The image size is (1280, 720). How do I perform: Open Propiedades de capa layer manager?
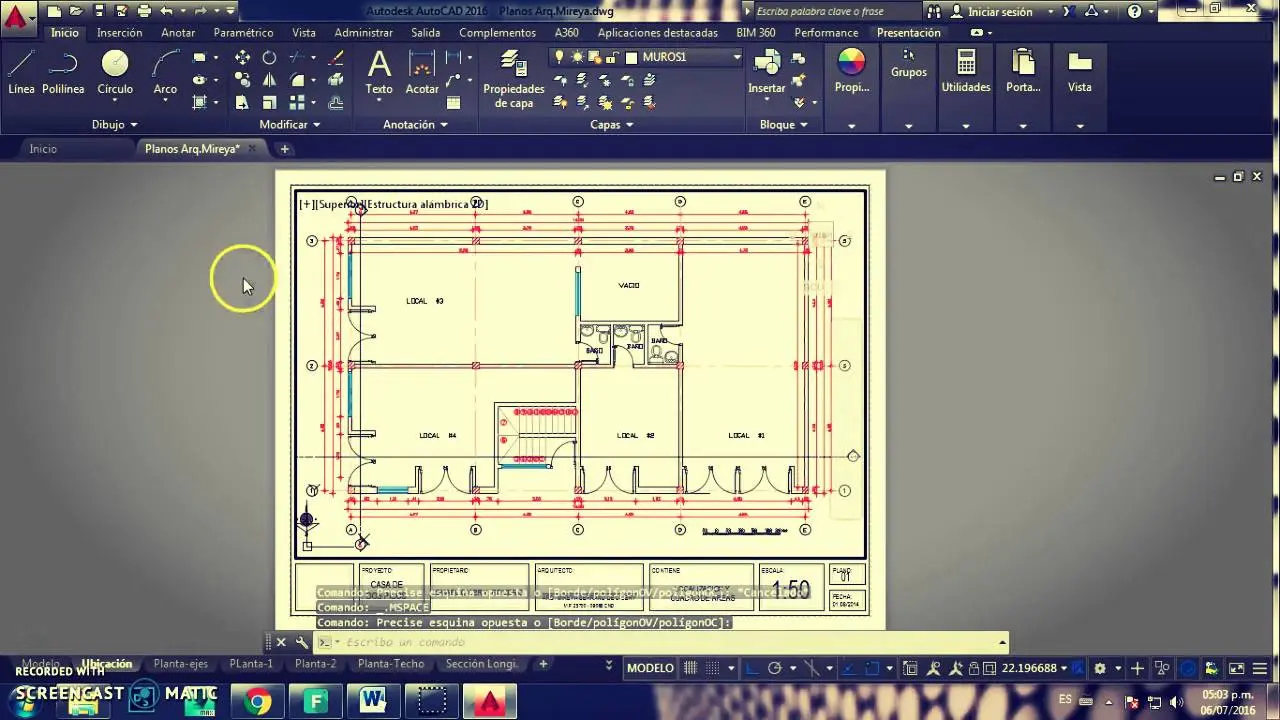(513, 75)
